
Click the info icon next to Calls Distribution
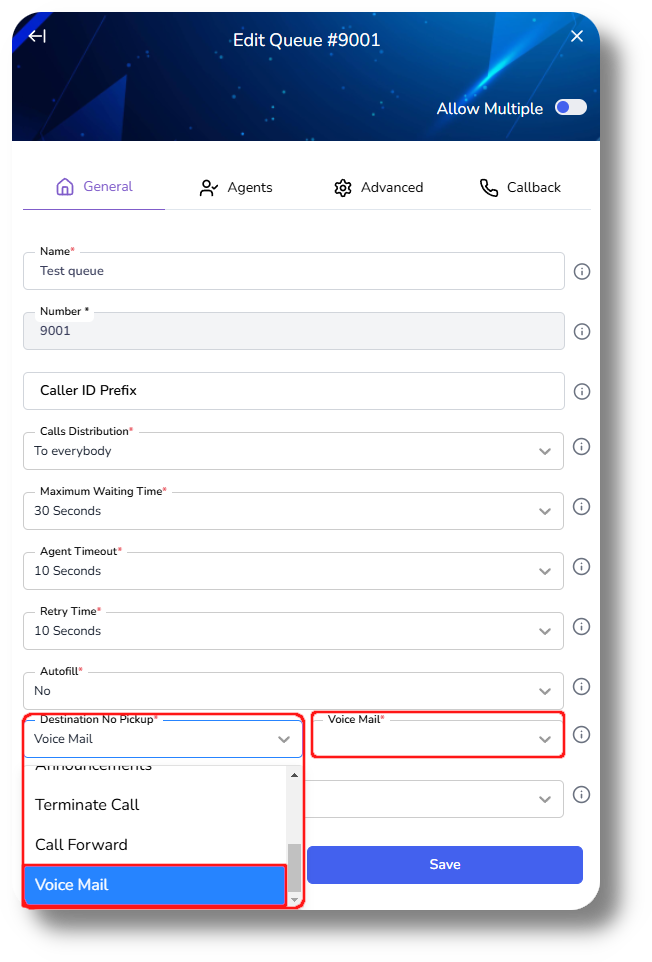[x=581, y=447]
